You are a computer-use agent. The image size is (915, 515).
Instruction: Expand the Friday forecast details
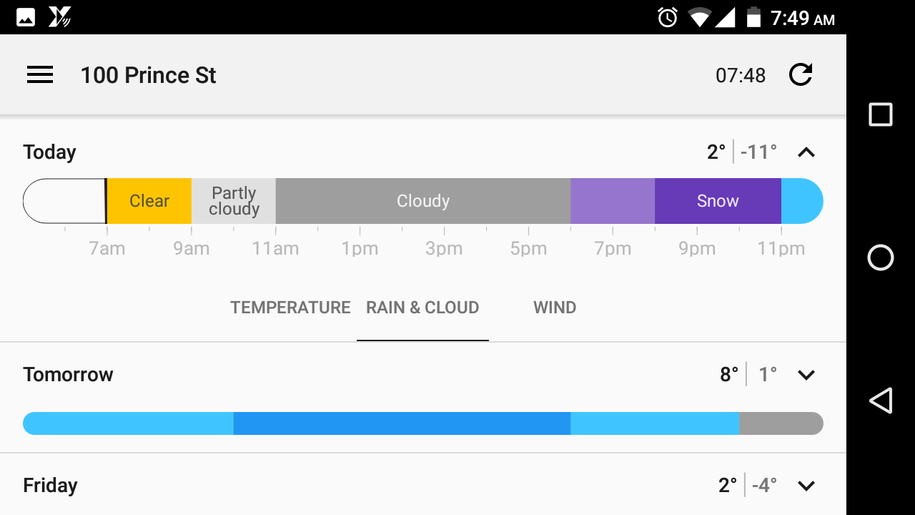[806, 485]
